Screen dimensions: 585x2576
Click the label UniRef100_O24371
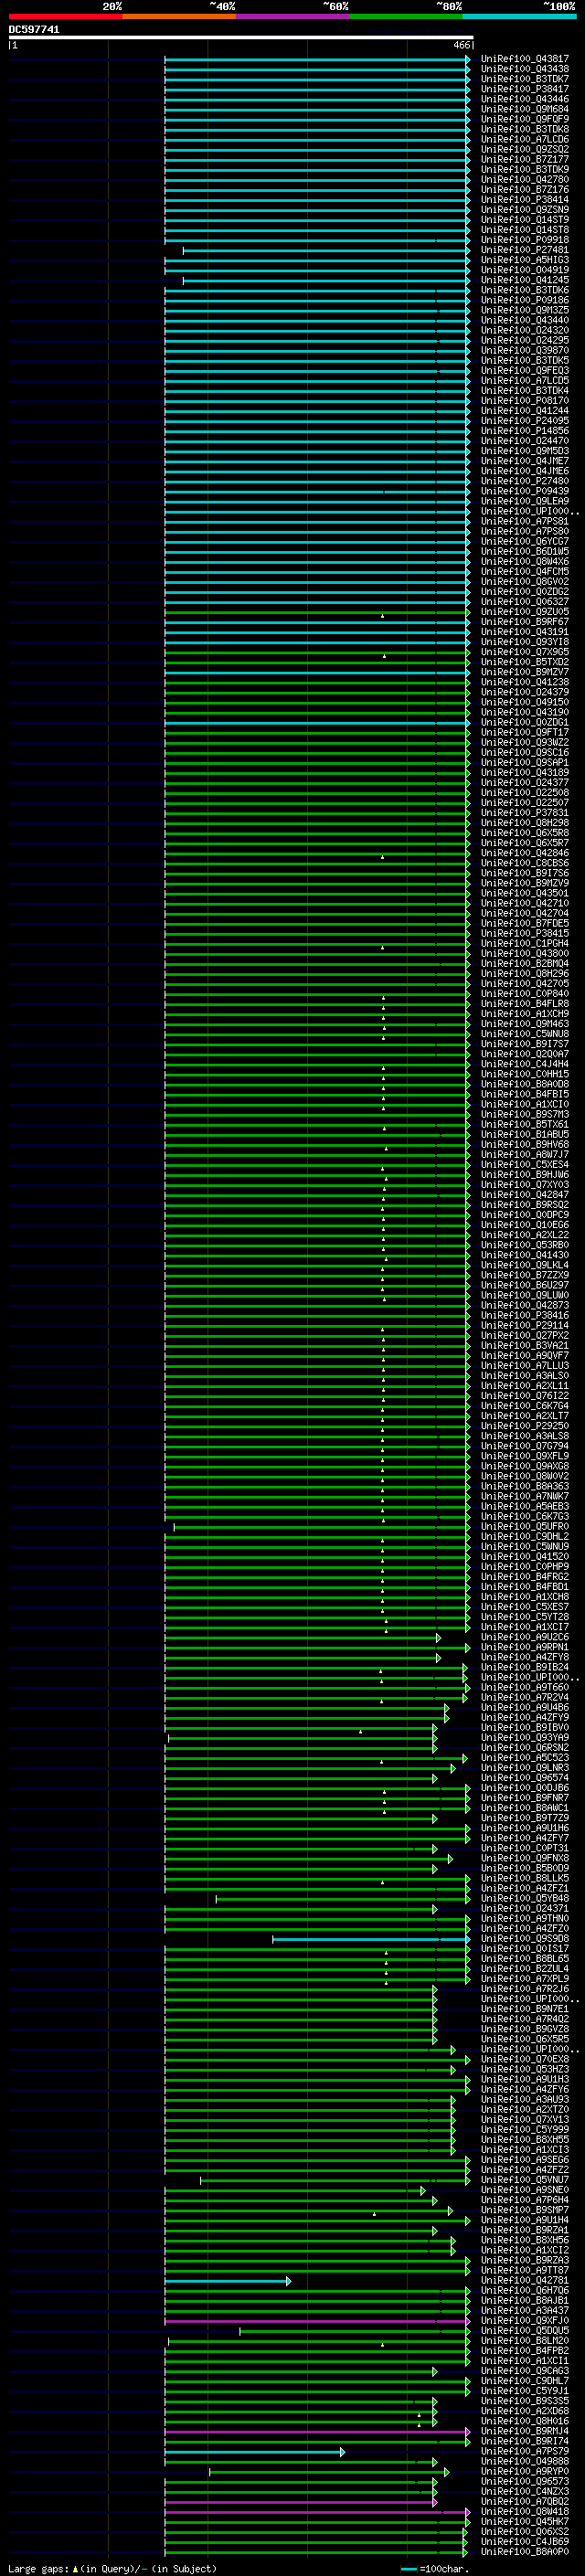(x=525, y=1909)
